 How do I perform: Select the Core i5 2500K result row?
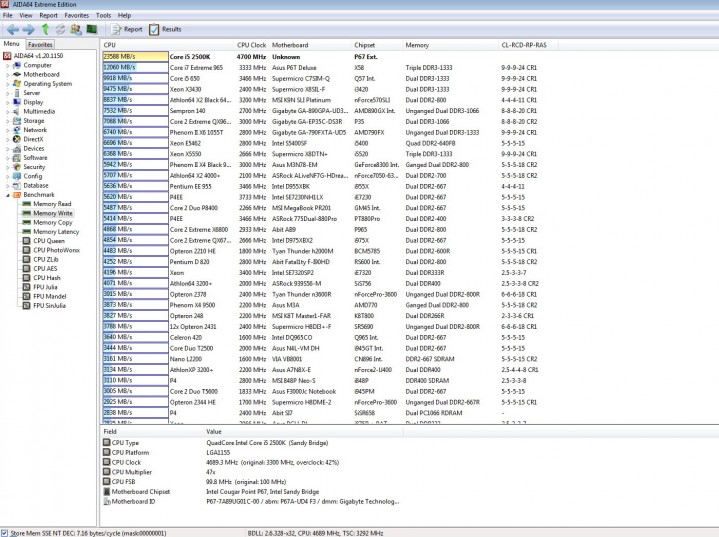[x=321, y=57]
